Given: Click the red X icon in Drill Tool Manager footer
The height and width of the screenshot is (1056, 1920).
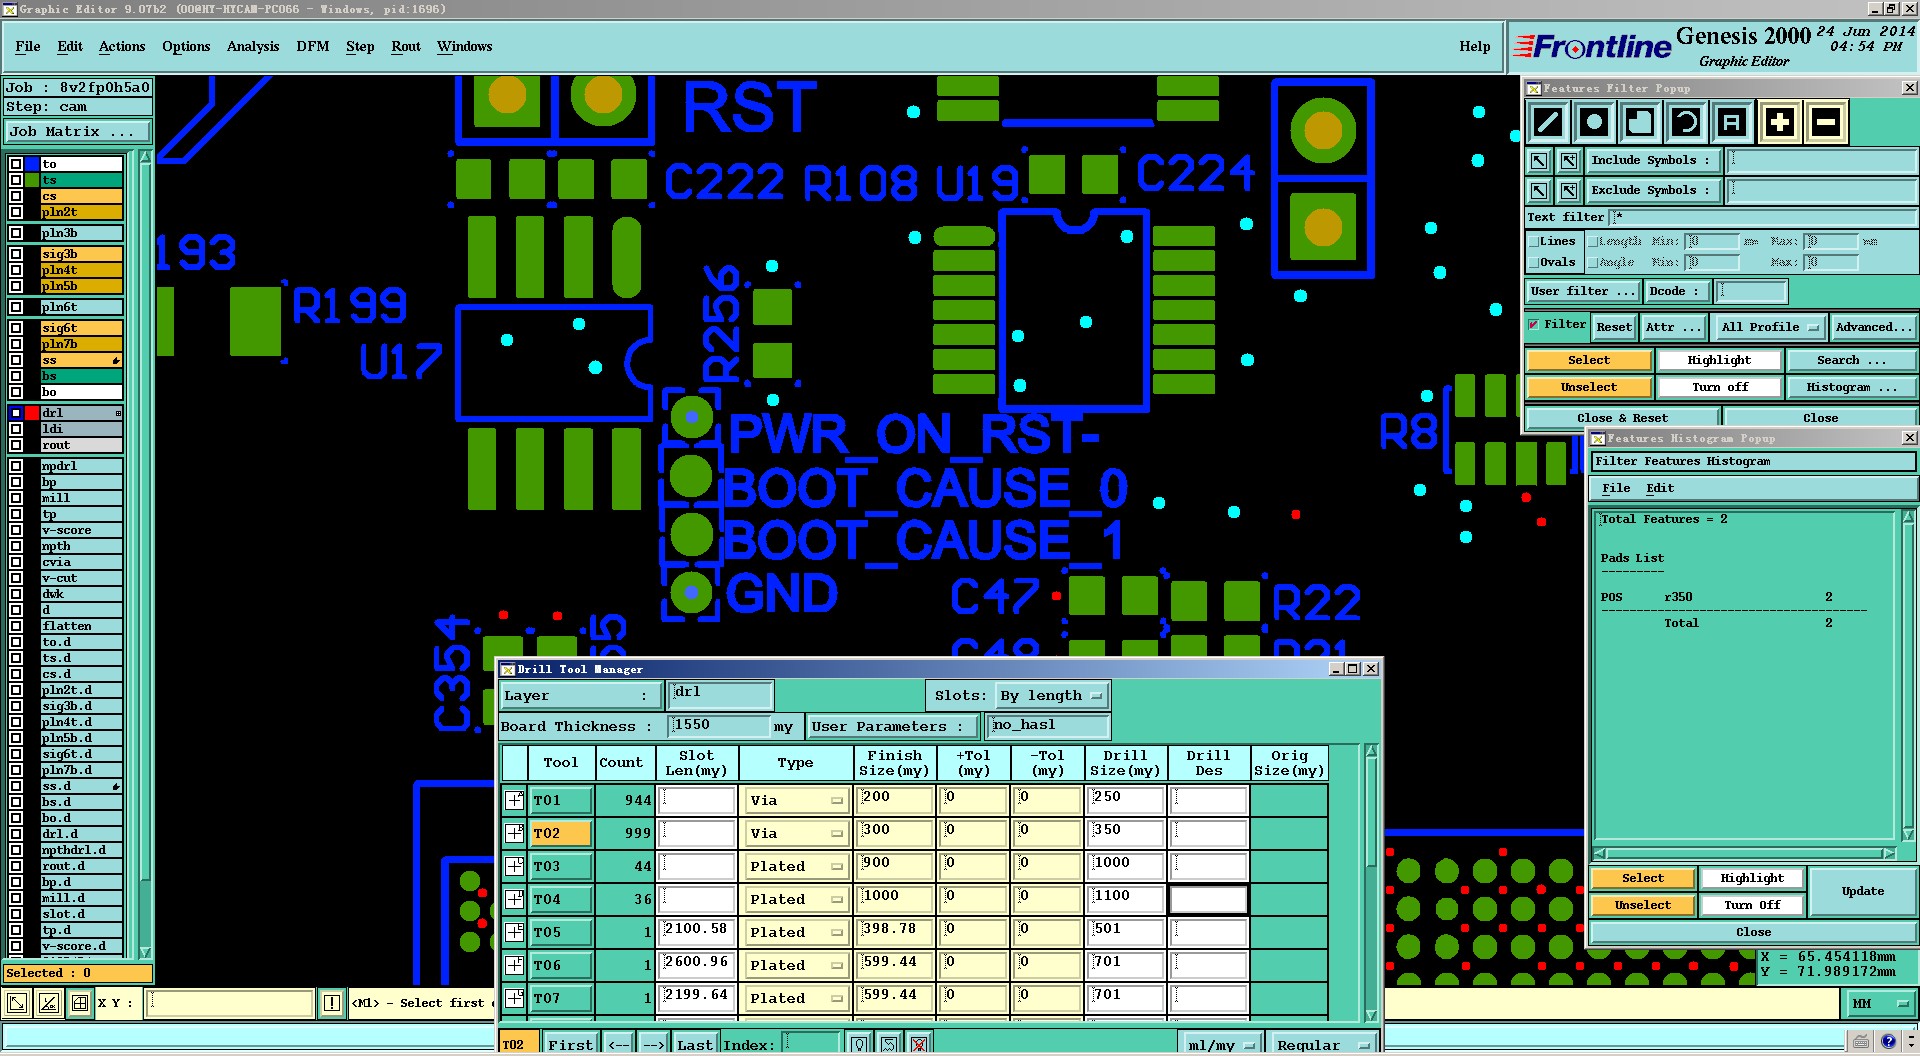Looking at the screenshot, I should coord(919,1044).
